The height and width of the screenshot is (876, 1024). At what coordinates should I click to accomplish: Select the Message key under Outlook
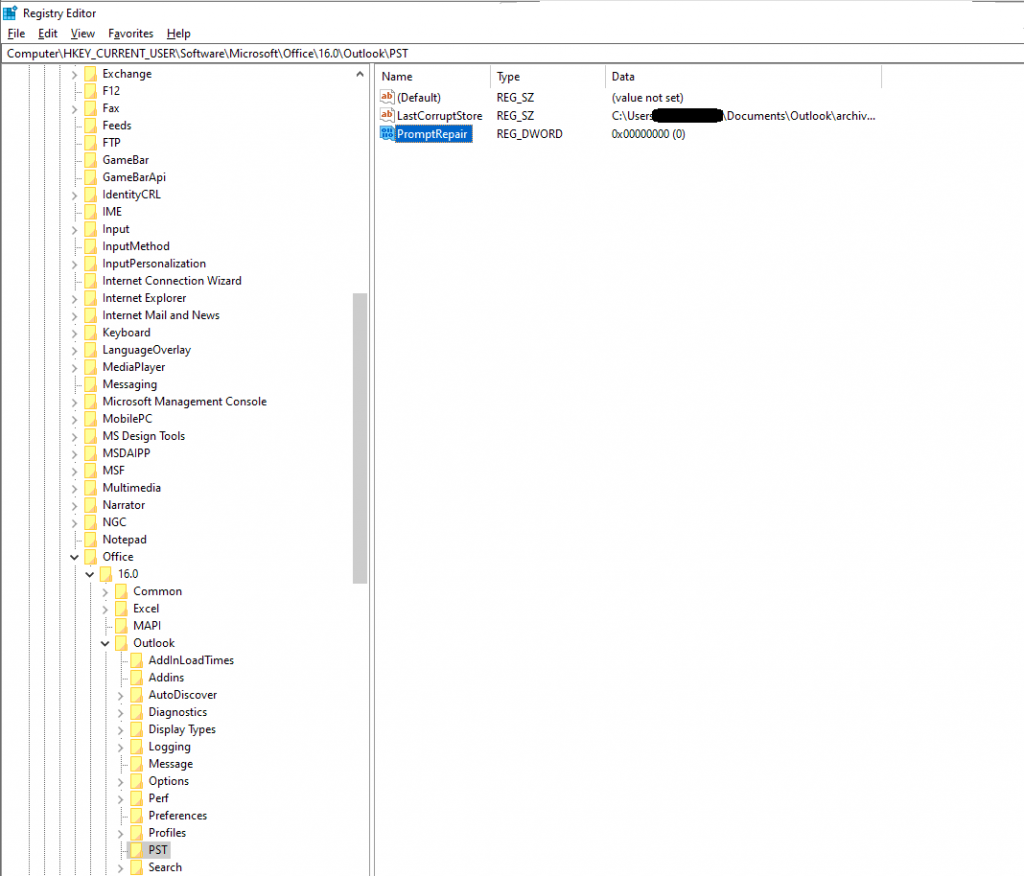[x=170, y=764]
